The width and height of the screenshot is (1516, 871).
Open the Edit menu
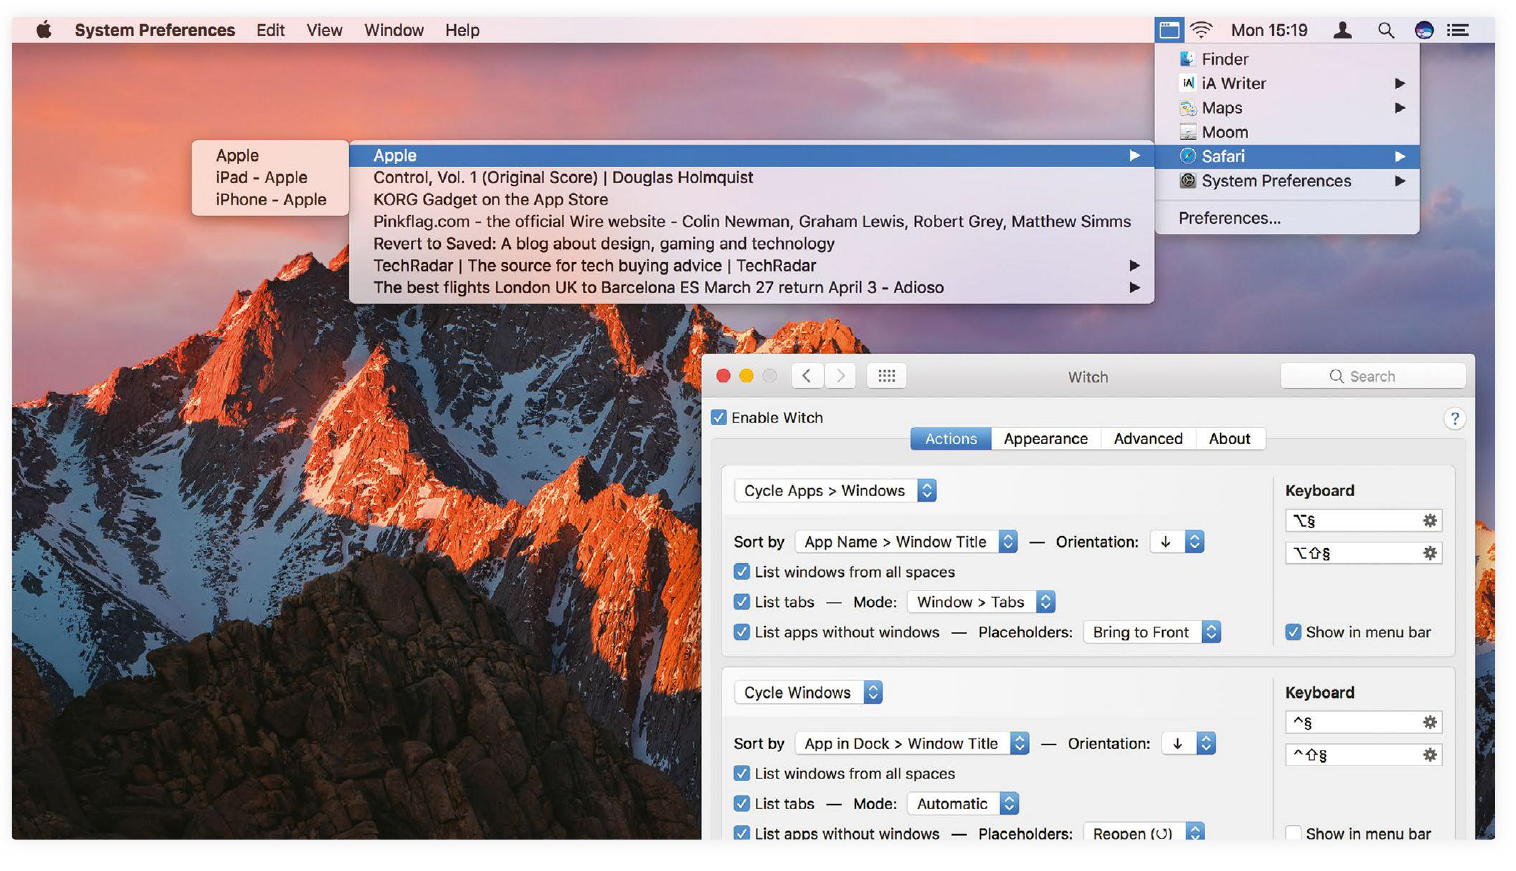coord(270,30)
